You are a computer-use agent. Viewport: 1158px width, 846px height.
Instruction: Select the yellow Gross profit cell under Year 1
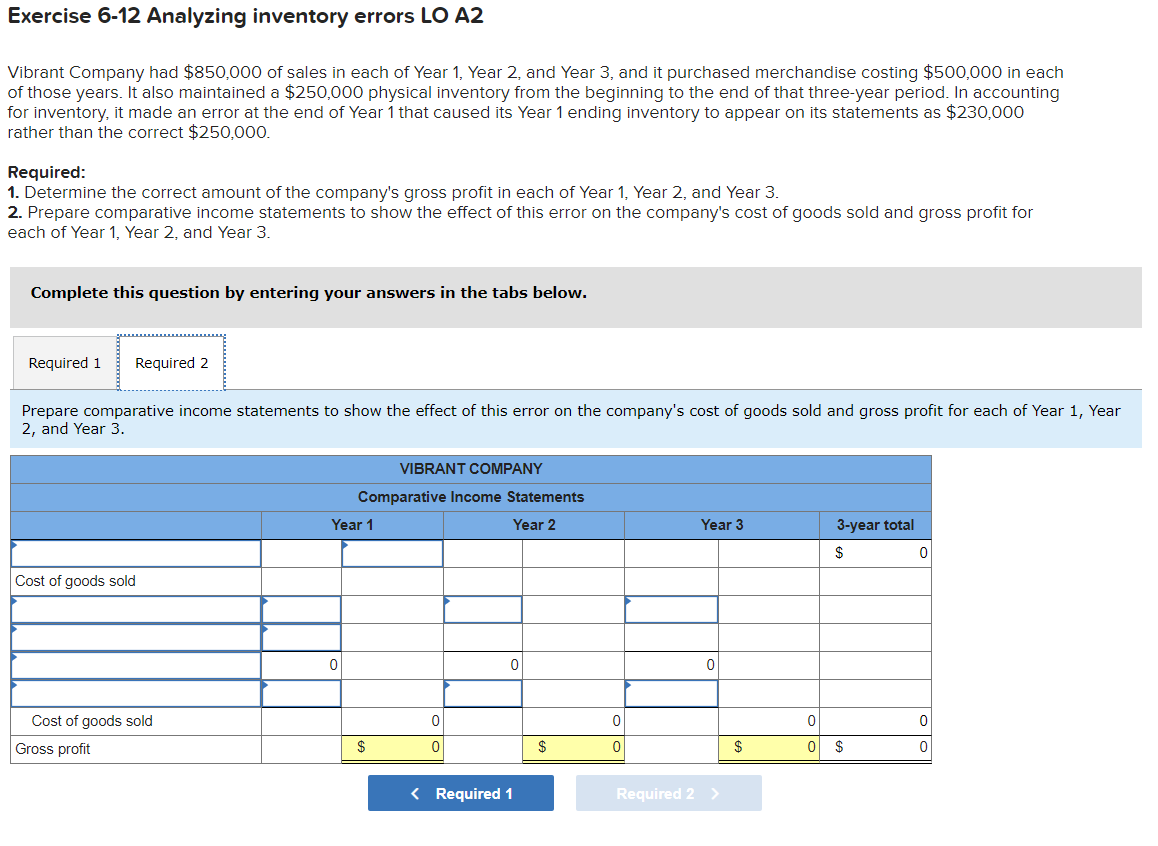pos(392,747)
